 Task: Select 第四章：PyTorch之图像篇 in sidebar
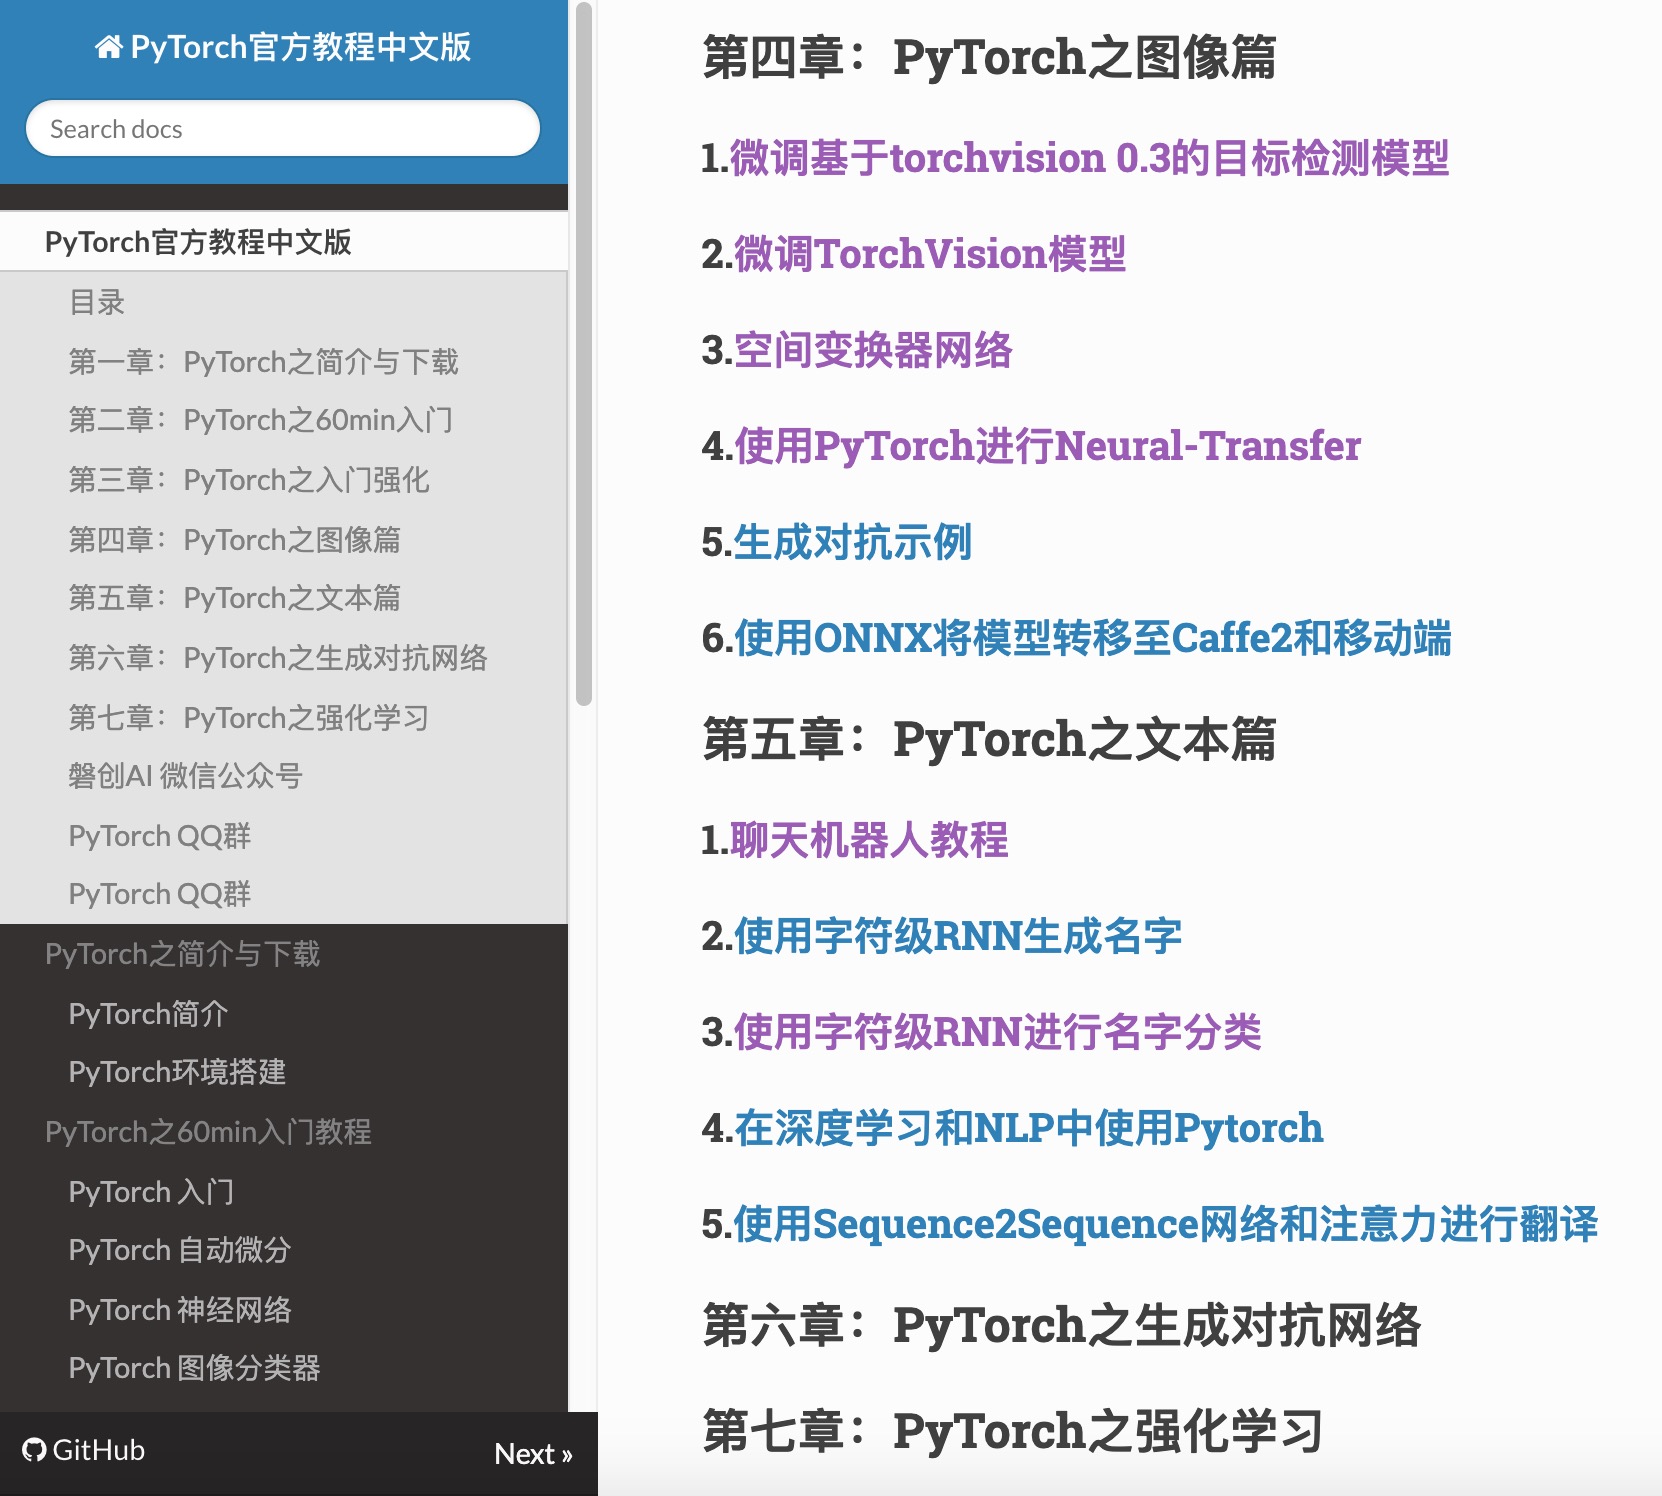point(237,539)
